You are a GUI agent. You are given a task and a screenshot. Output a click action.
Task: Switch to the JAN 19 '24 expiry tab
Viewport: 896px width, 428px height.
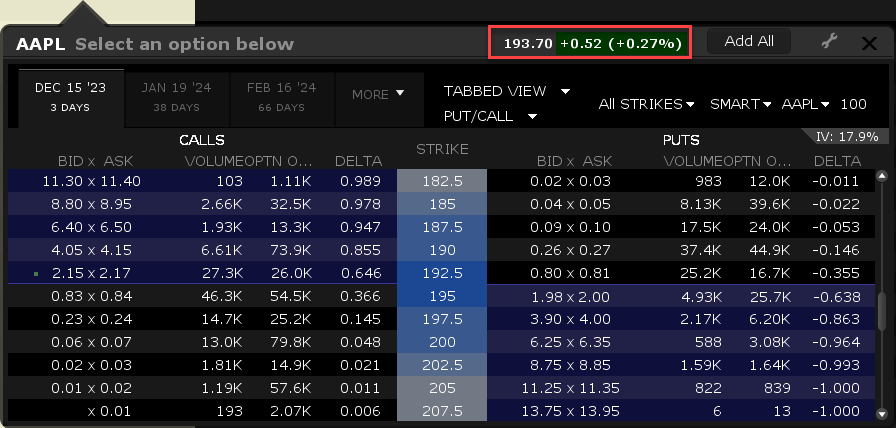point(177,97)
